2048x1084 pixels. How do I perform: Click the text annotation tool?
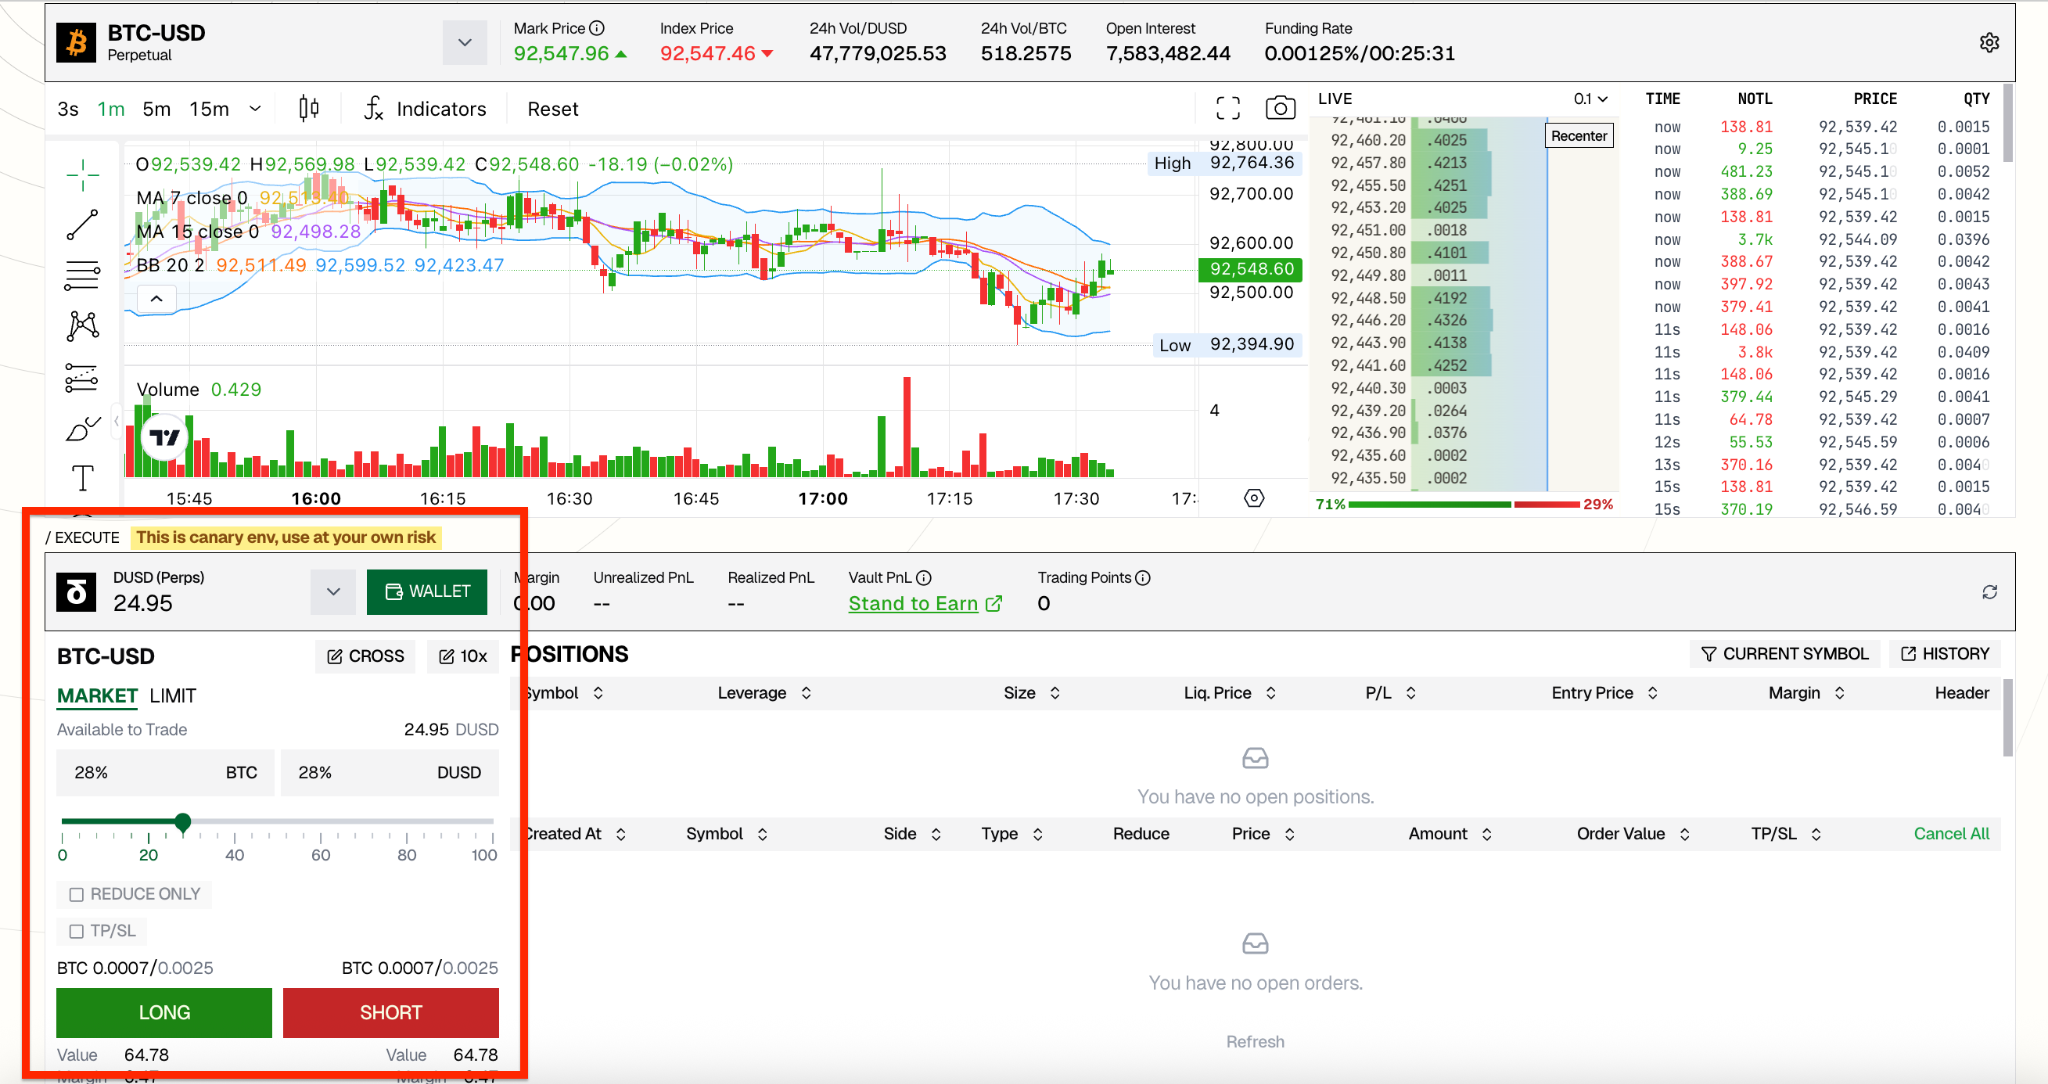82,478
